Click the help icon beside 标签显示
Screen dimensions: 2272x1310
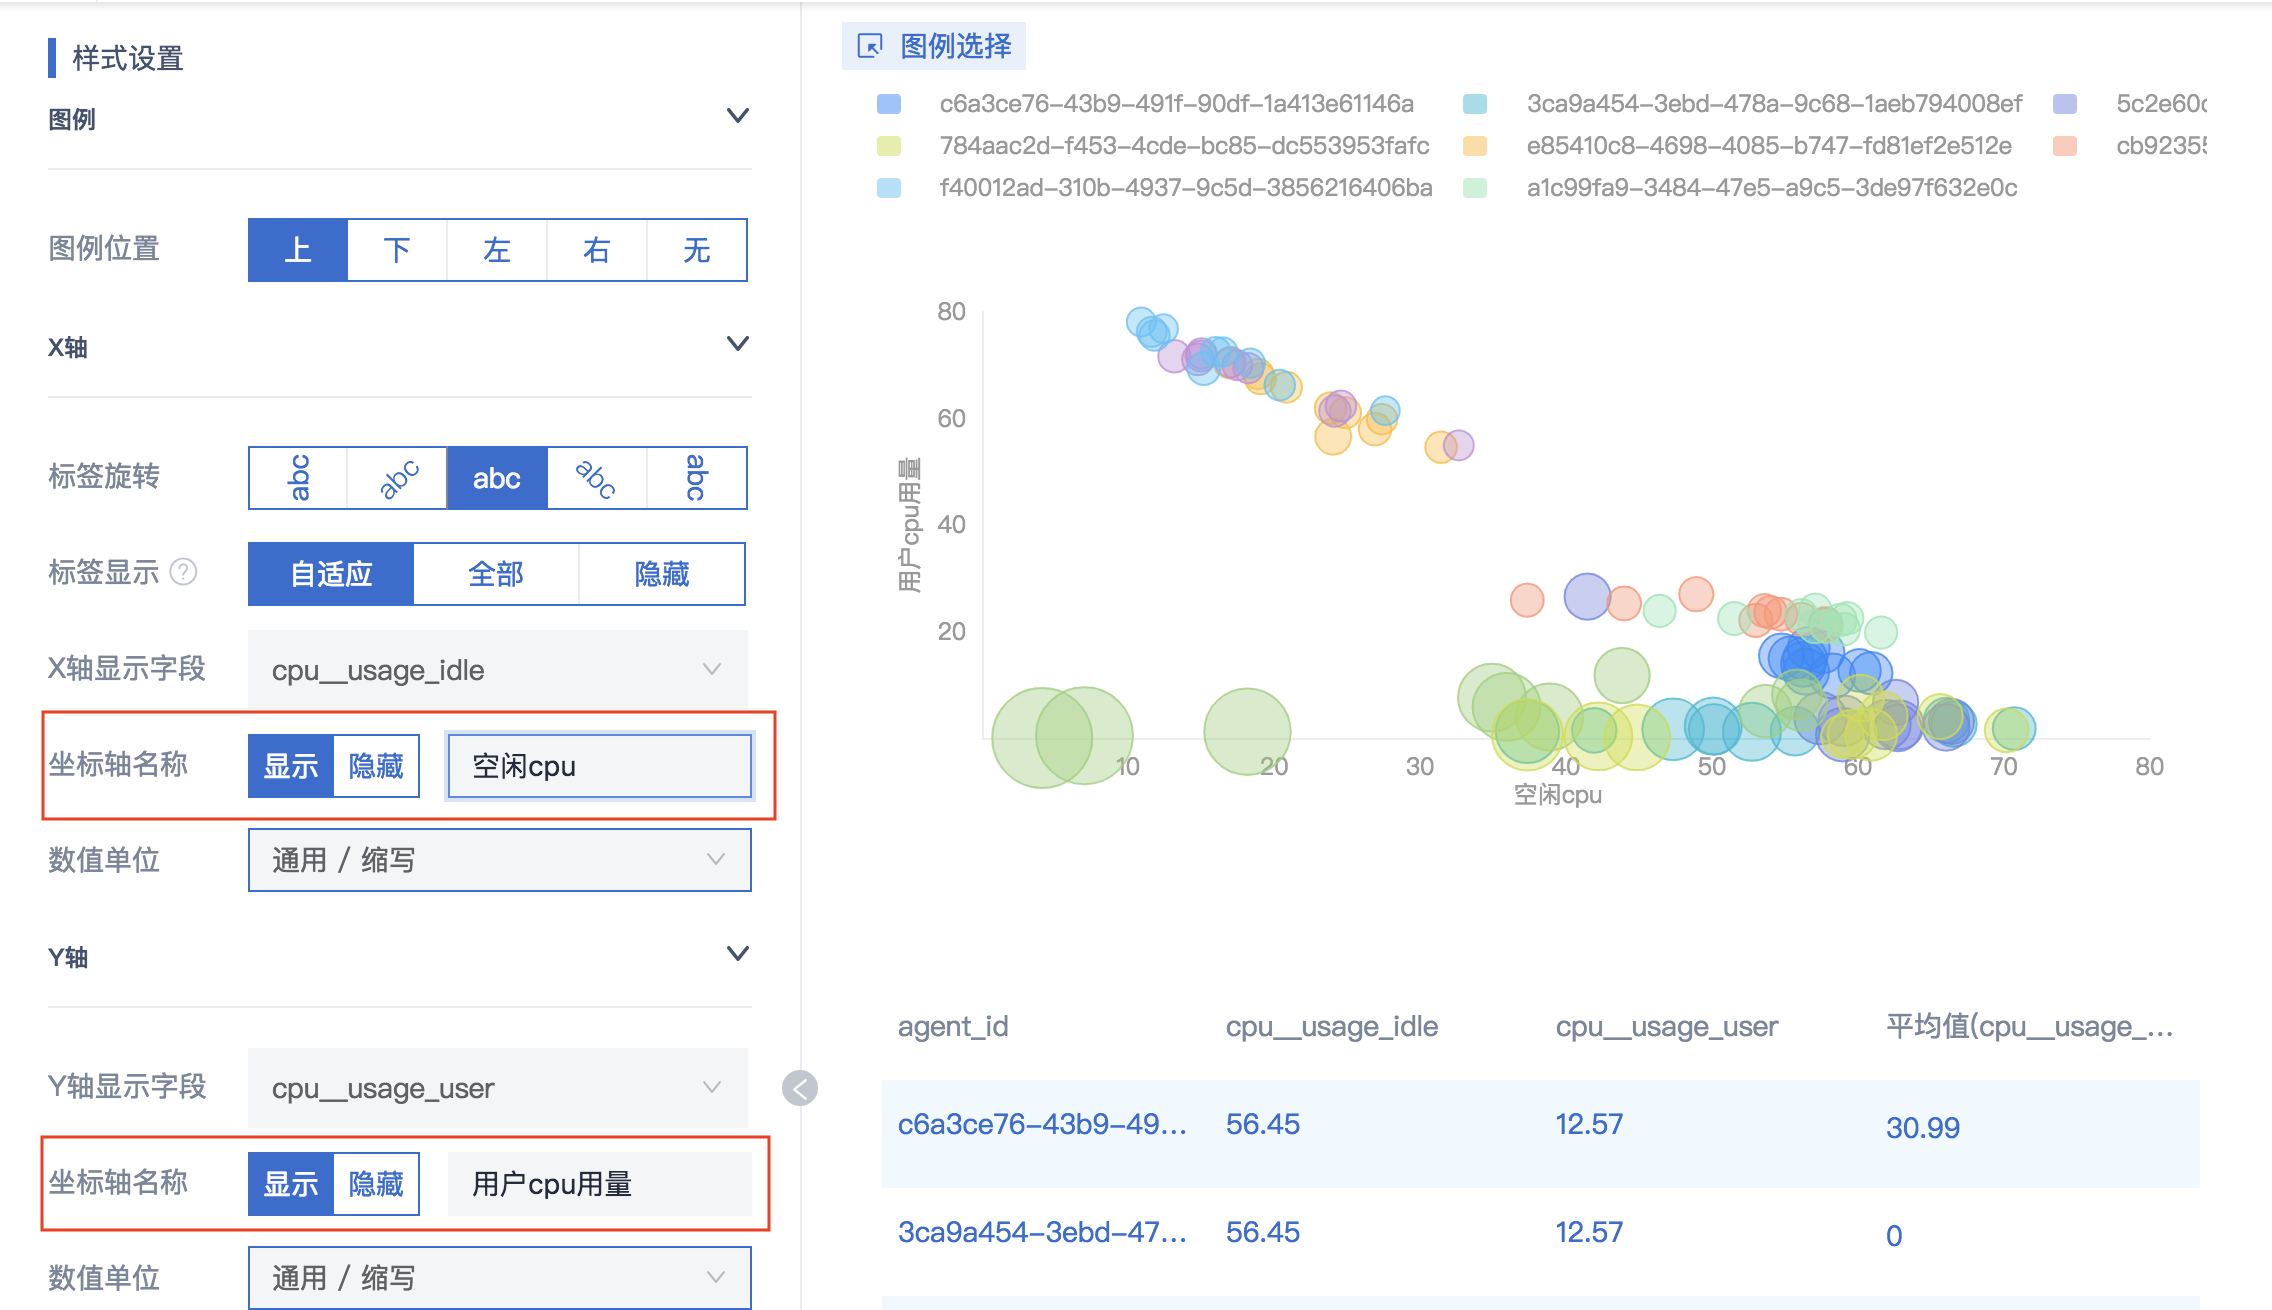tap(183, 572)
